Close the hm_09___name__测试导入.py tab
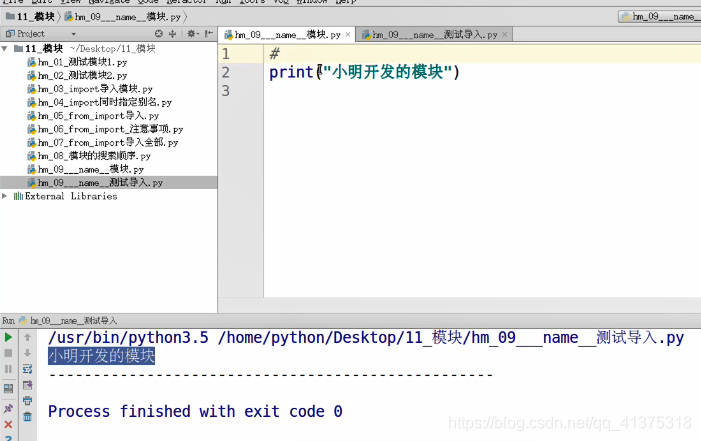Screen dimensions: 701x441 (505, 34)
